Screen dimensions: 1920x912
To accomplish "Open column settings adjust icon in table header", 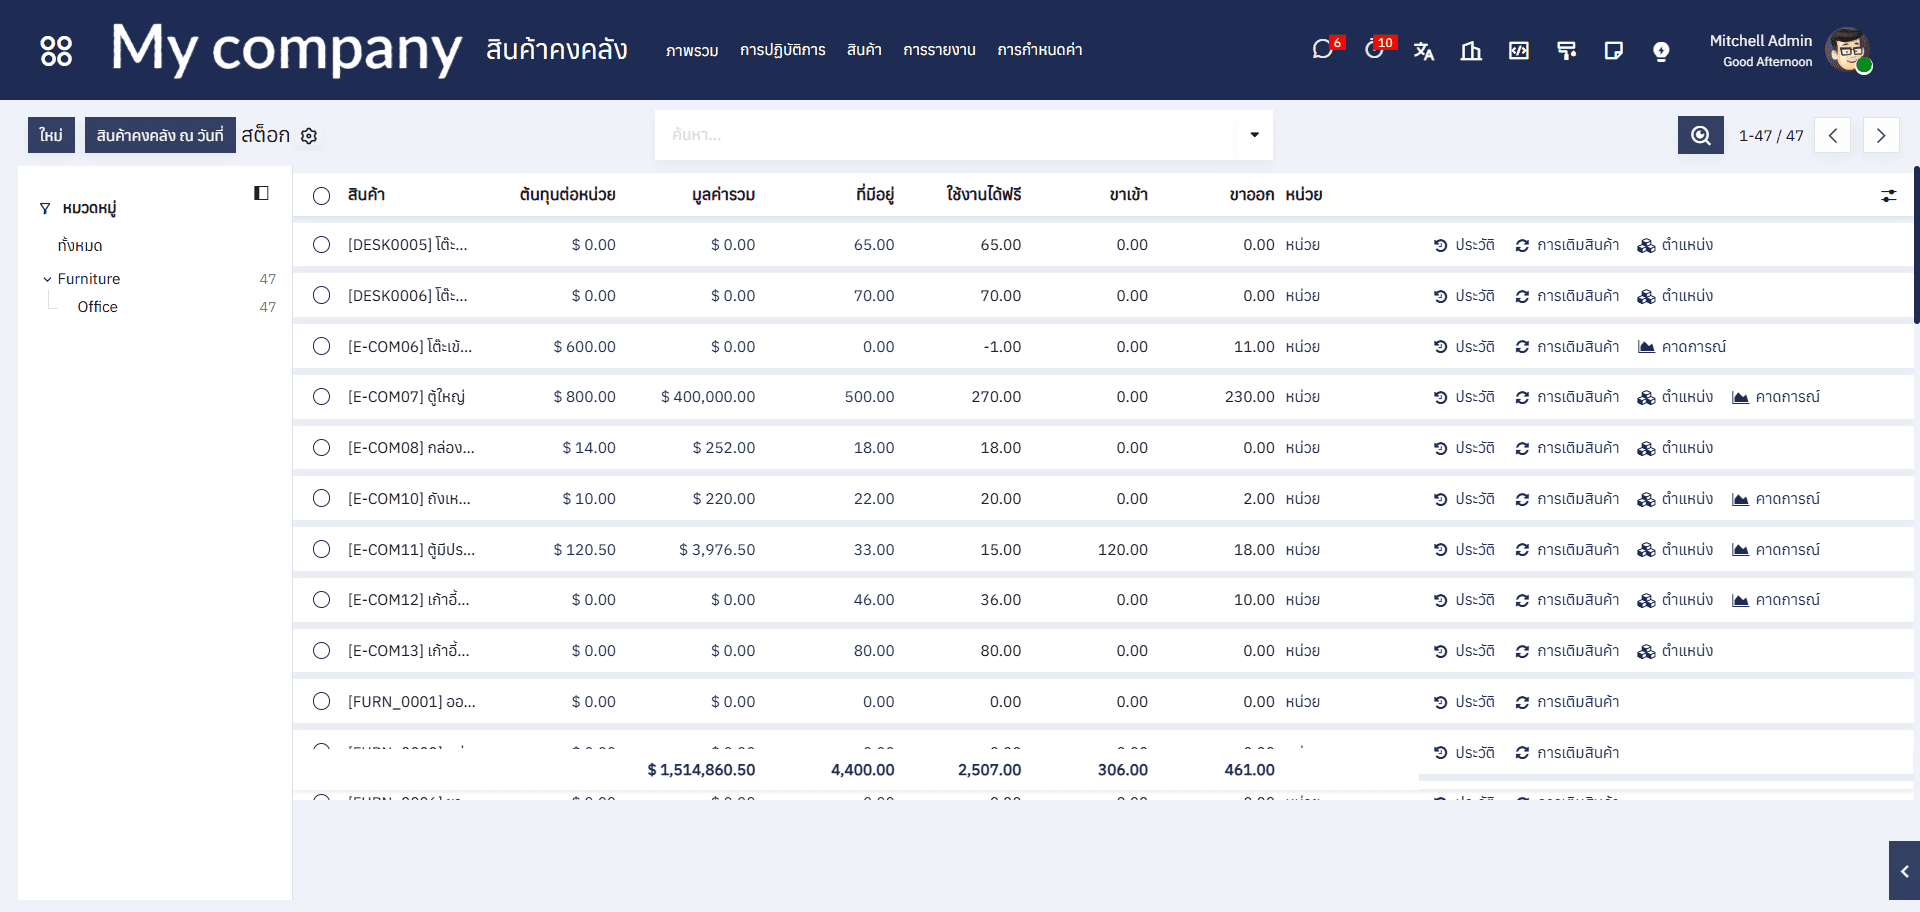I will (1888, 196).
